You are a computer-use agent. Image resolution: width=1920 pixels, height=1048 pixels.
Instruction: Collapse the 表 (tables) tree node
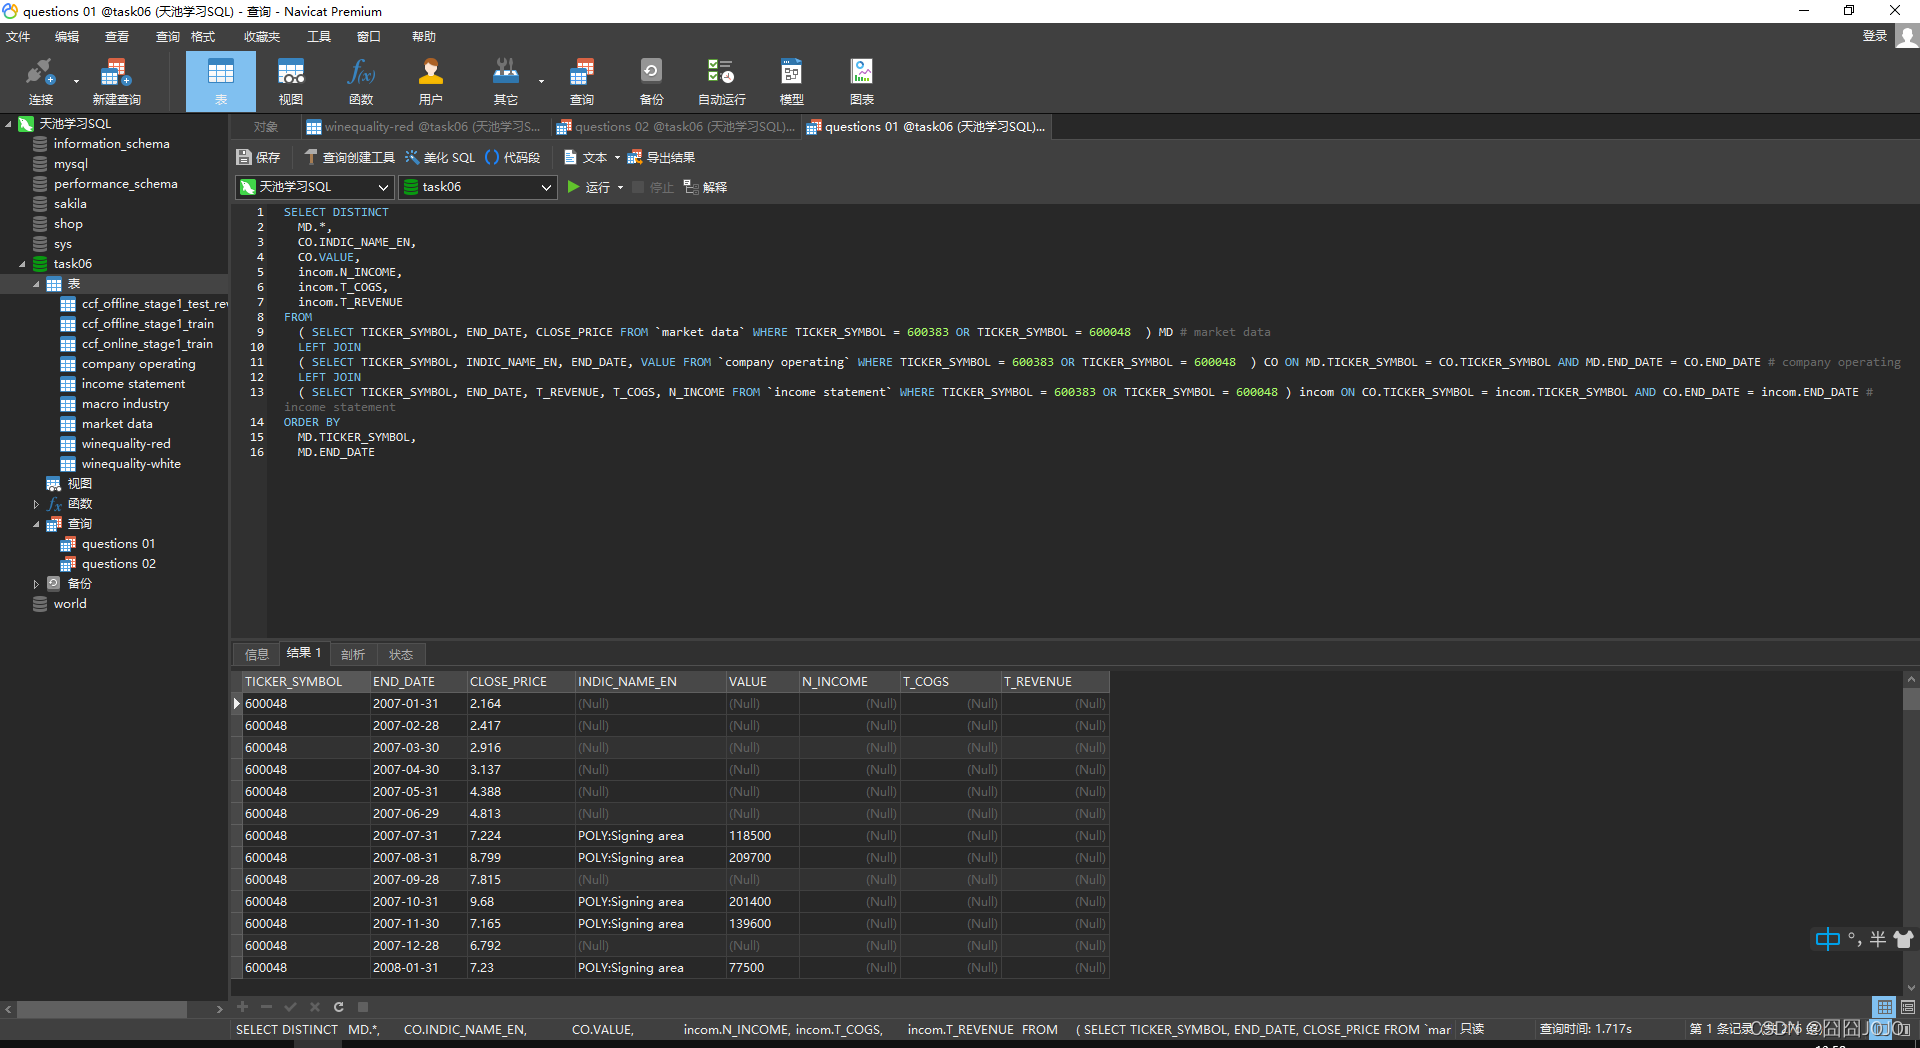(36, 284)
